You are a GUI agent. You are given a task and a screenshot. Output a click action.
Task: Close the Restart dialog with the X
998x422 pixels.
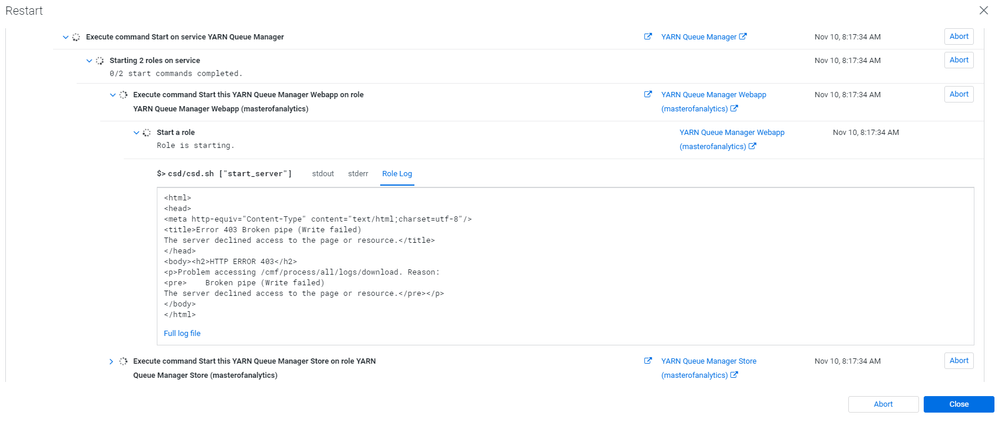983,10
